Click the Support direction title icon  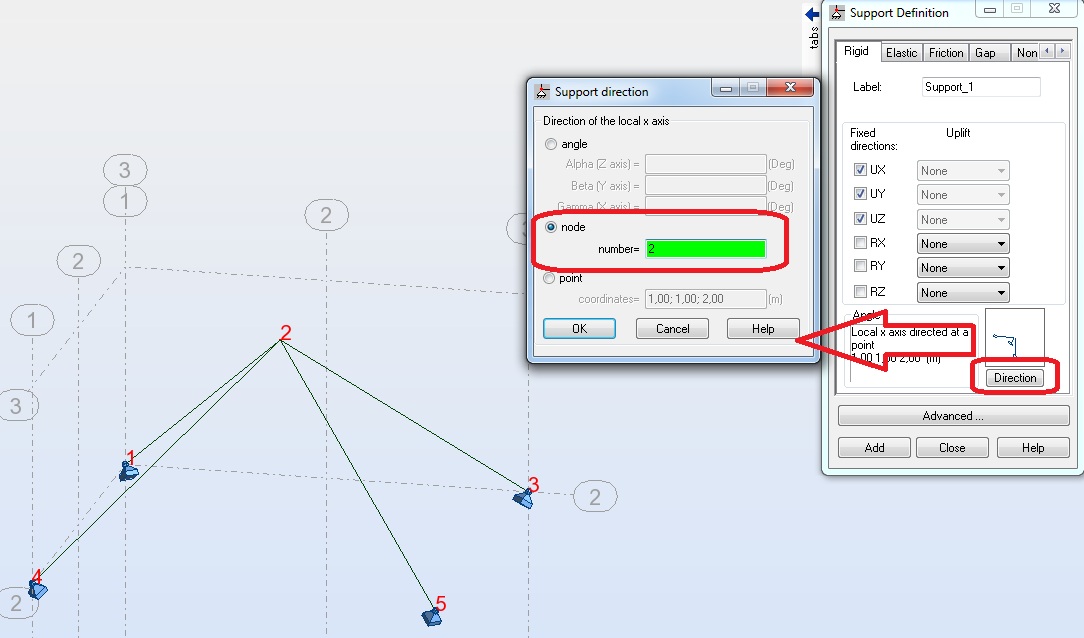coord(543,92)
